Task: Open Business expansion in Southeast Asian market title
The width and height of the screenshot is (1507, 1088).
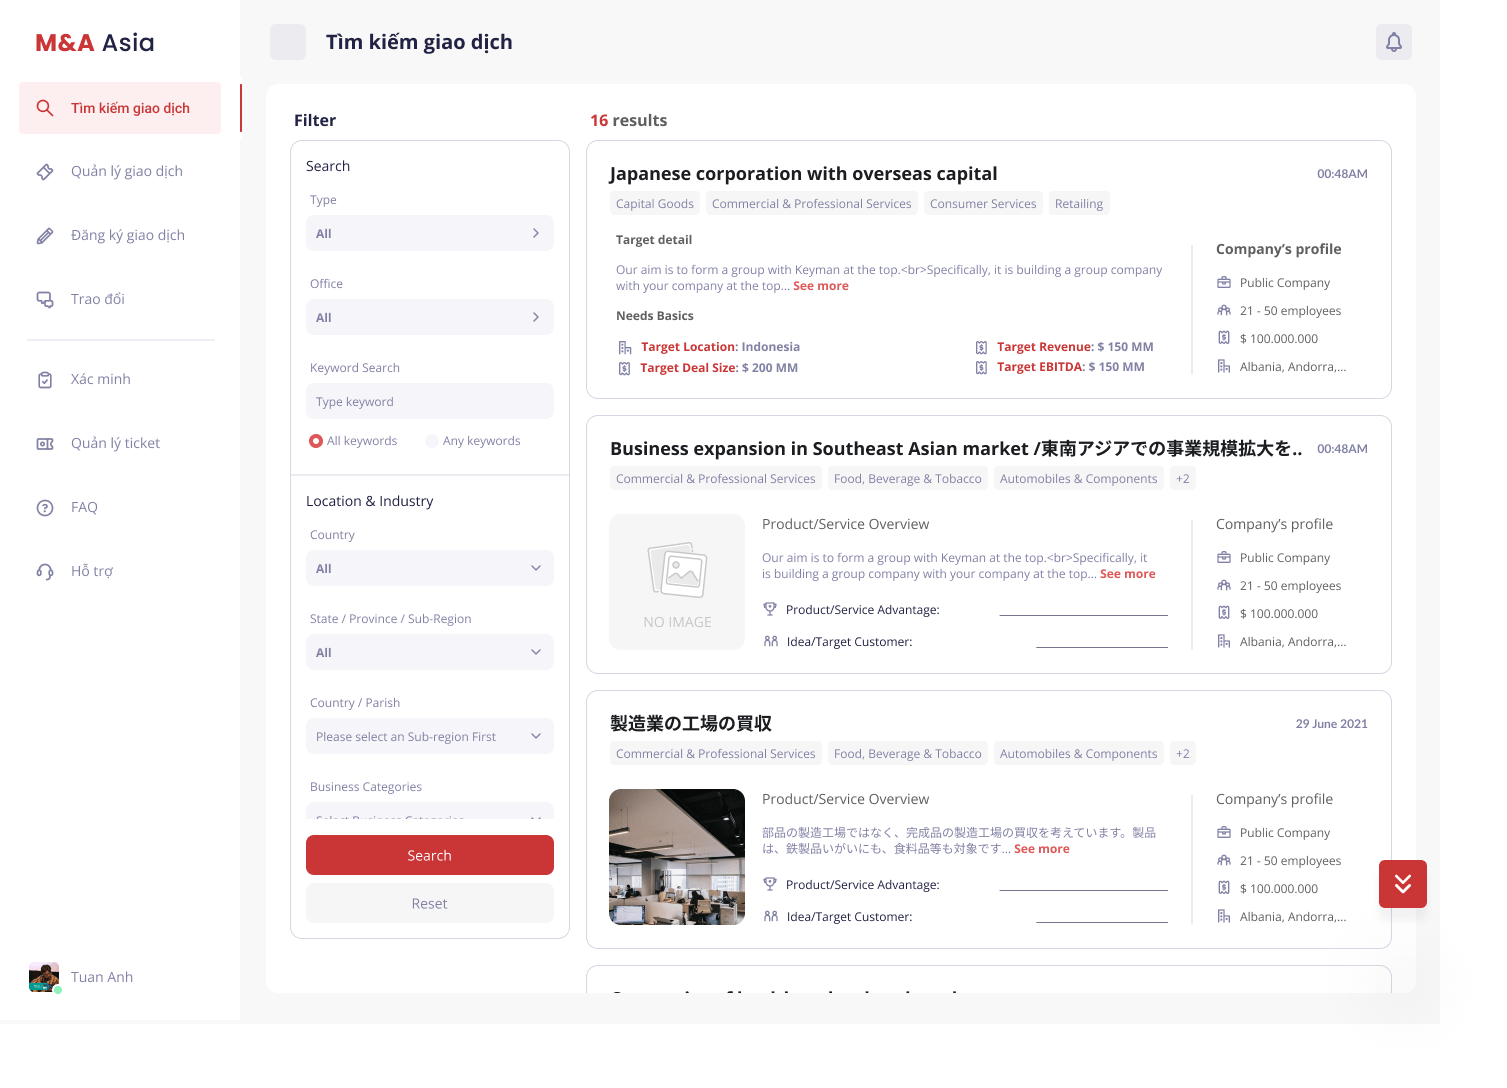Action: 956,449
